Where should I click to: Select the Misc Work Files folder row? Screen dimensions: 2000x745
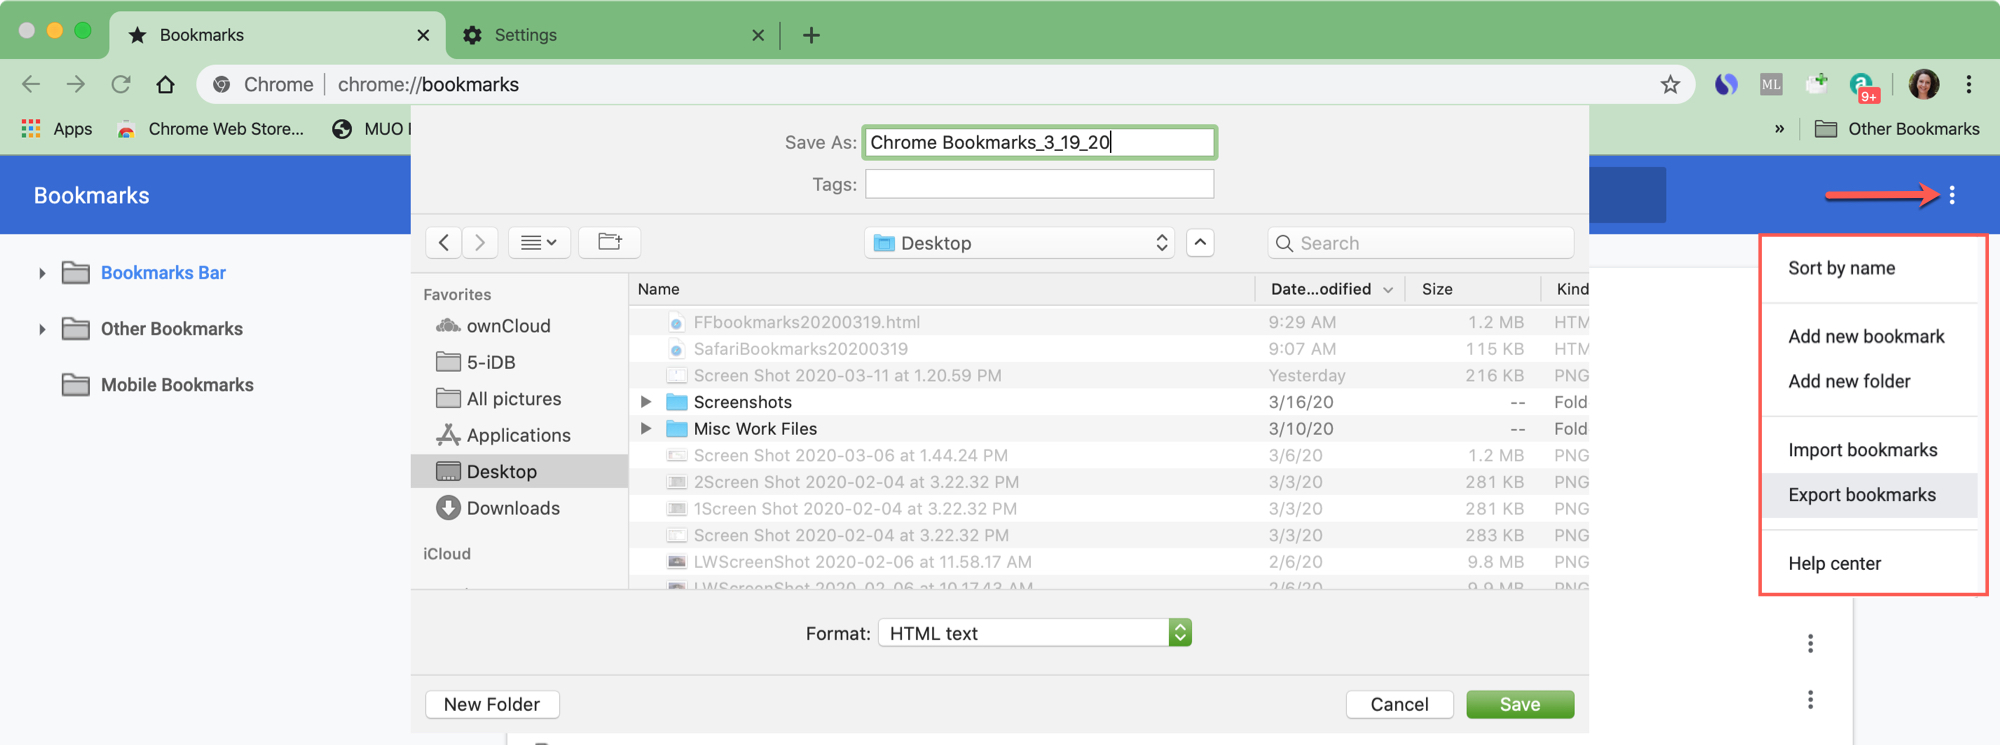point(1109,429)
